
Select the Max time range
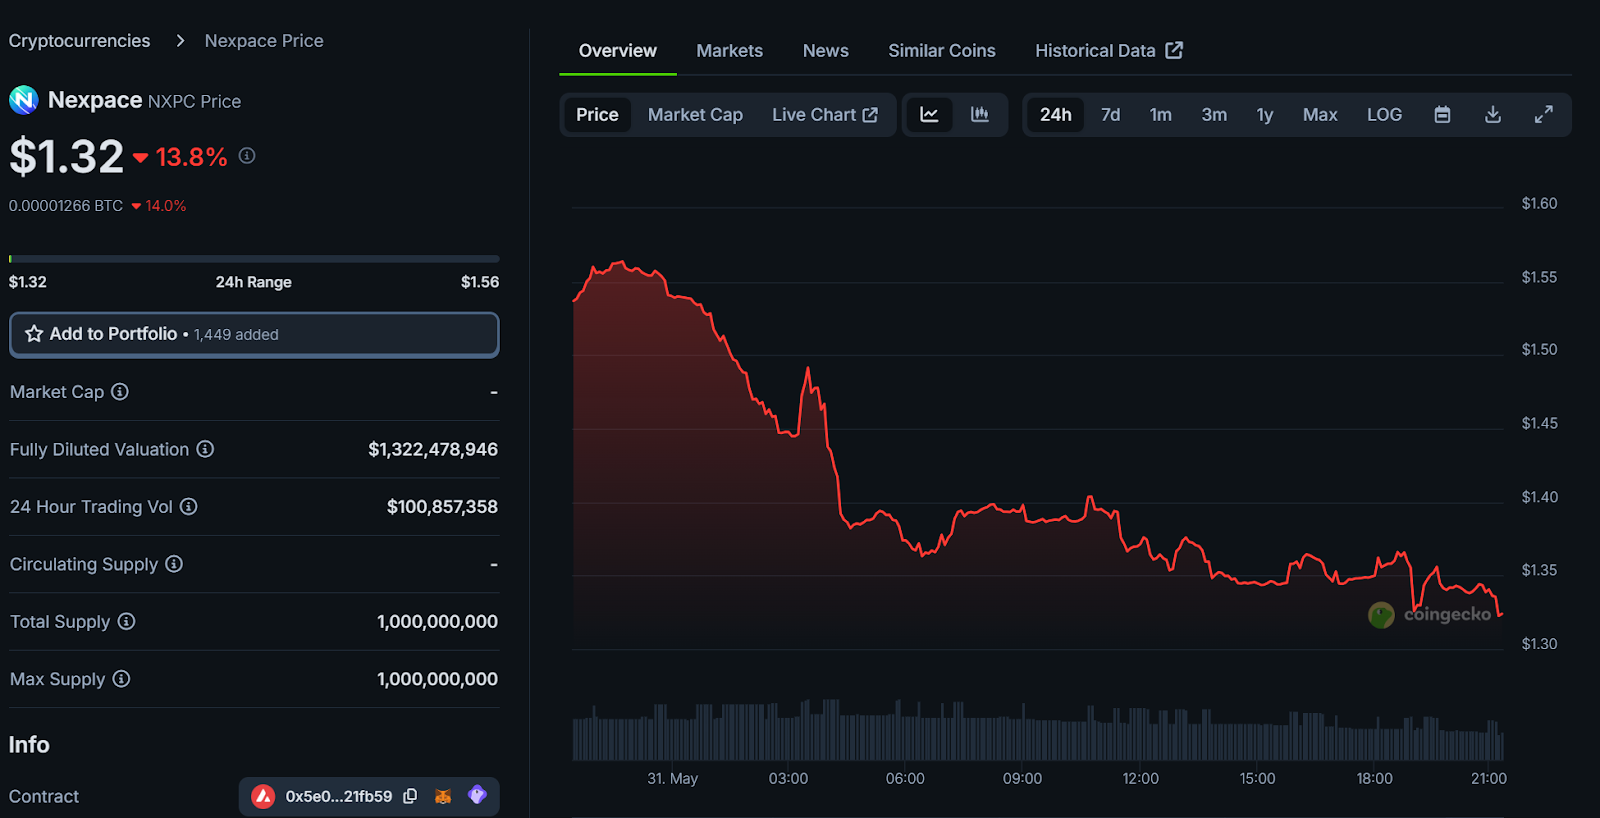pos(1319,115)
